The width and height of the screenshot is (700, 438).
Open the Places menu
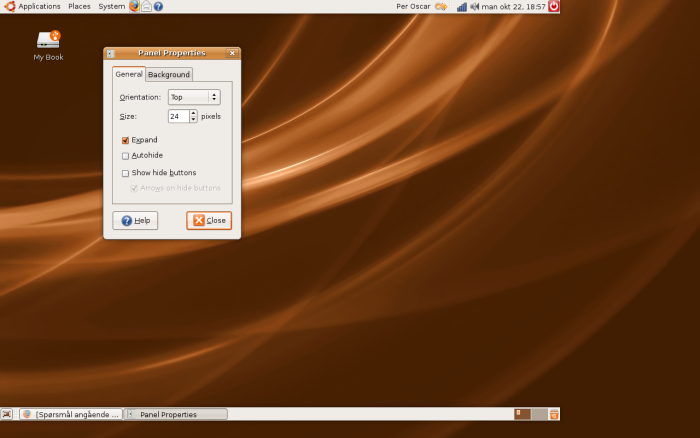point(79,6)
